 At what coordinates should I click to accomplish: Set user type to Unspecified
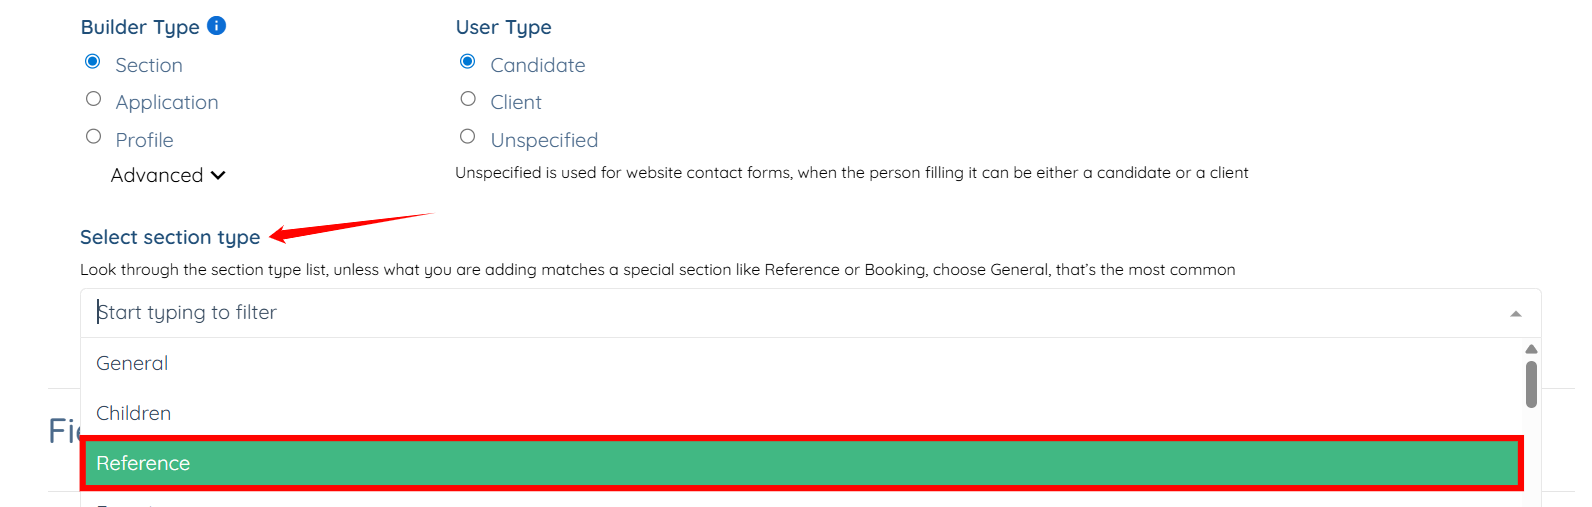pyautogui.click(x=467, y=137)
